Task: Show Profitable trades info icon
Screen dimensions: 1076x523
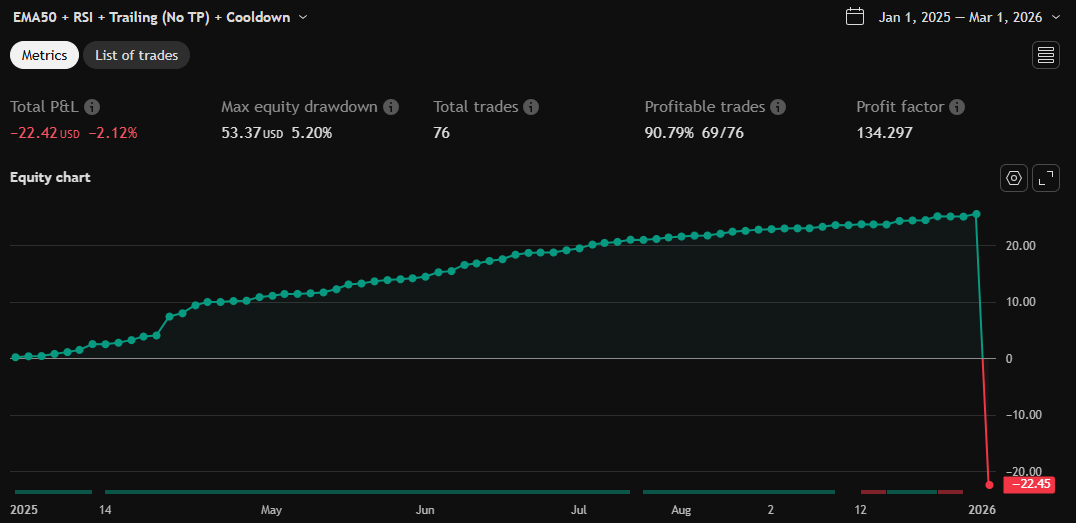Action: 777,107
